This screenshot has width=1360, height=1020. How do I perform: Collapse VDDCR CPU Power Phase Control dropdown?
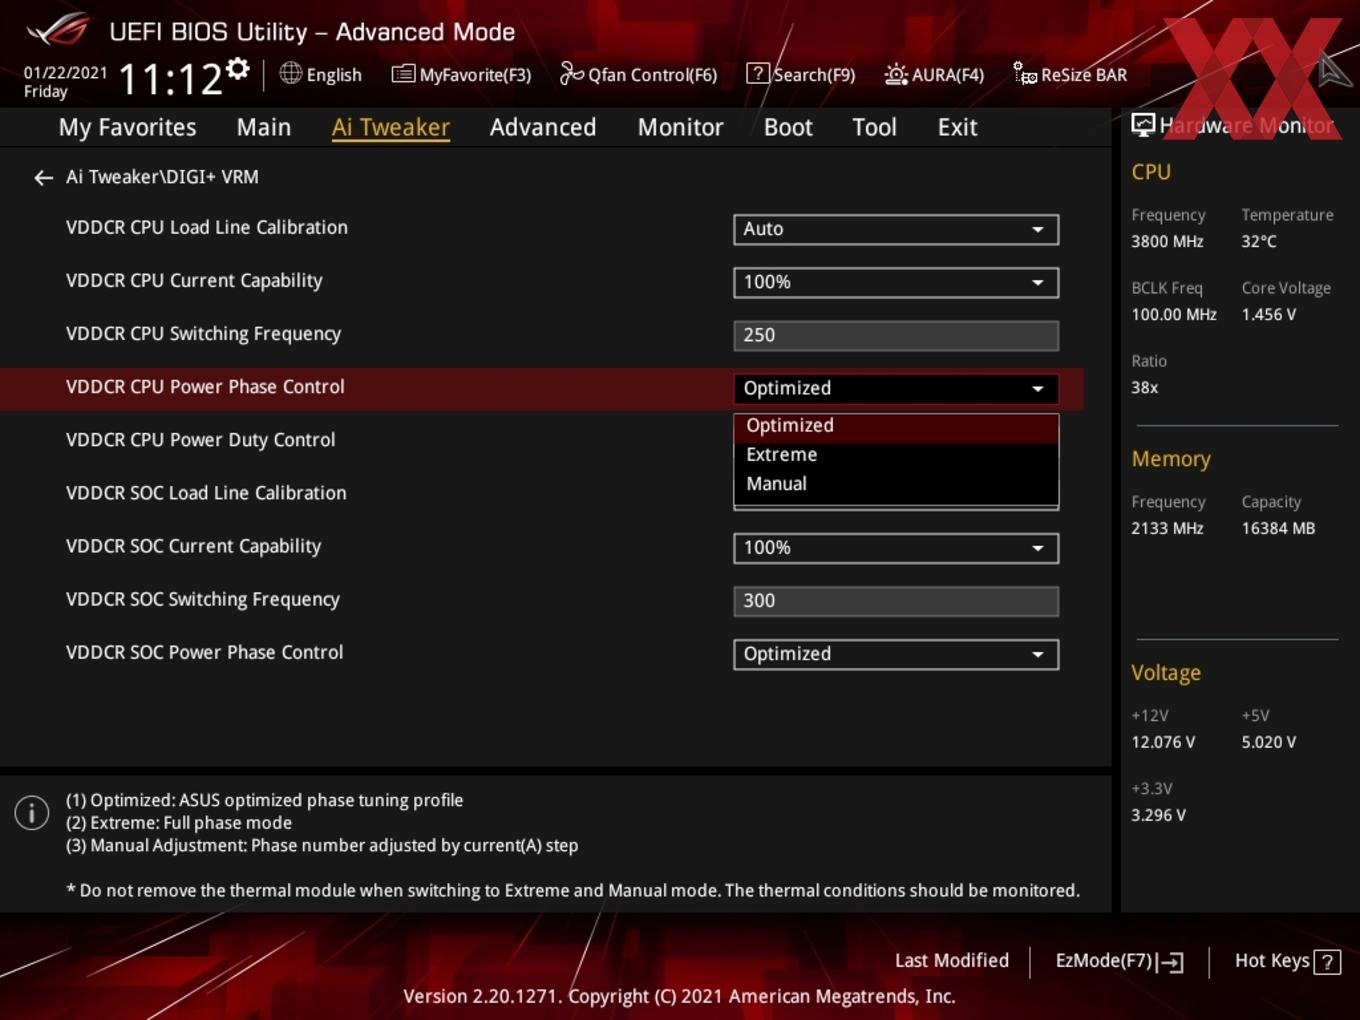pos(896,388)
